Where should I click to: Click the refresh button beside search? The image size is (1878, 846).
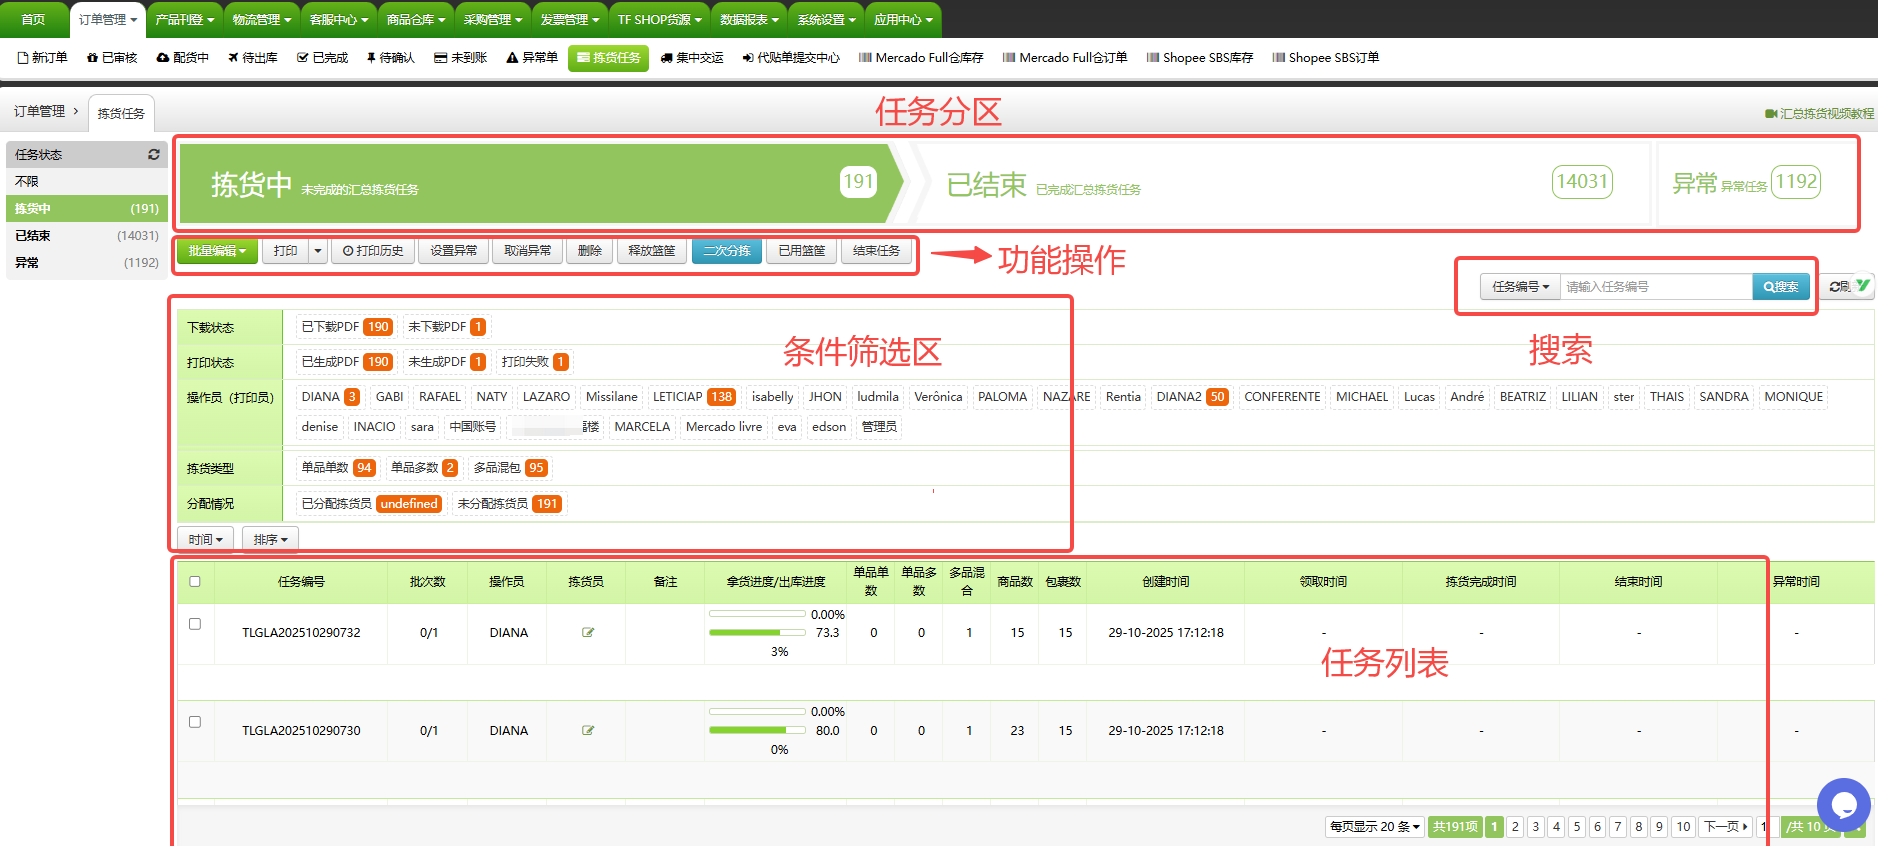(x=1845, y=286)
